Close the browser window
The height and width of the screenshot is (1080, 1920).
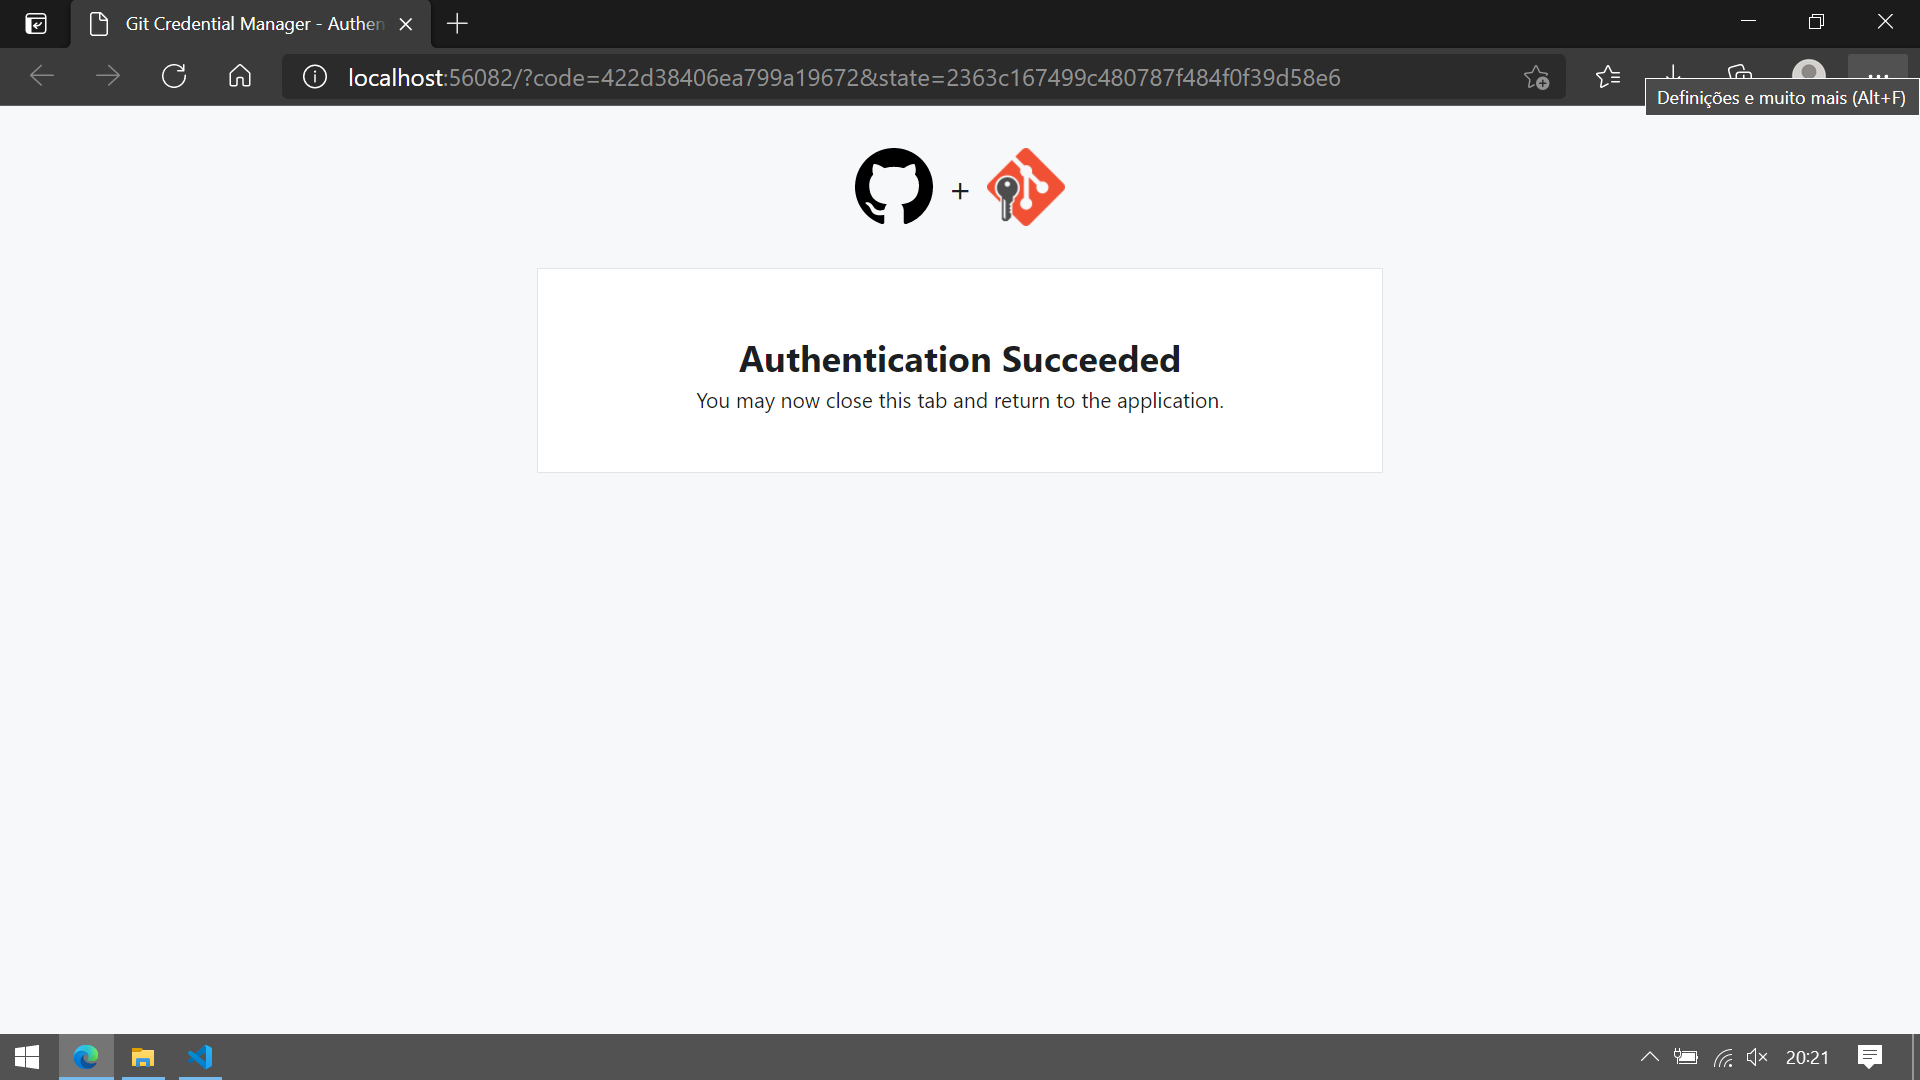pyautogui.click(x=1885, y=22)
